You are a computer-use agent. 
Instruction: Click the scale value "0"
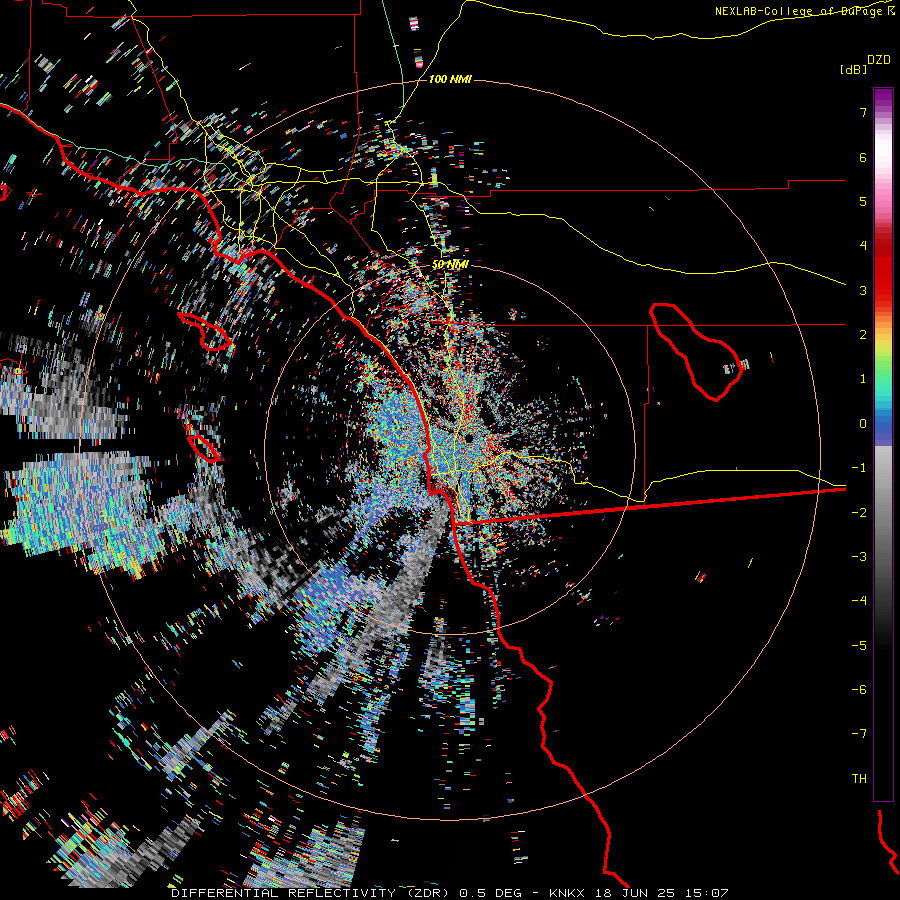point(863,424)
